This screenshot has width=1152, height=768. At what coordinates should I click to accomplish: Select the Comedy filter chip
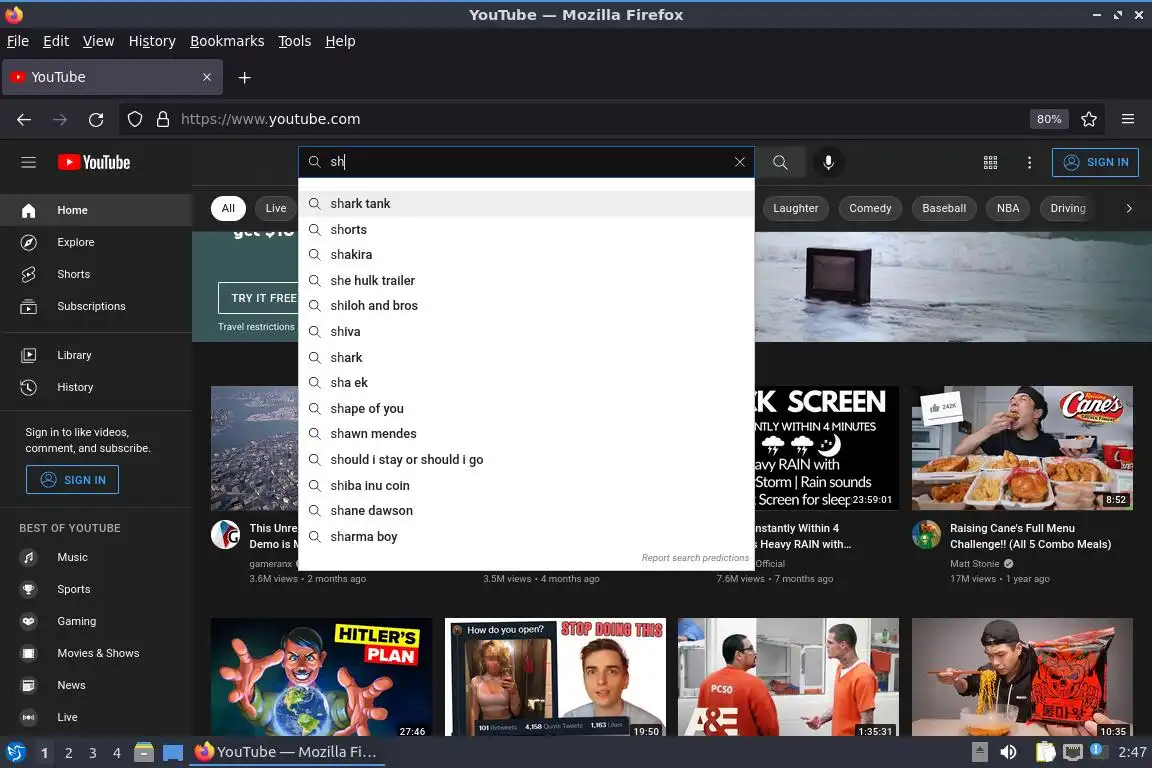point(870,208)
